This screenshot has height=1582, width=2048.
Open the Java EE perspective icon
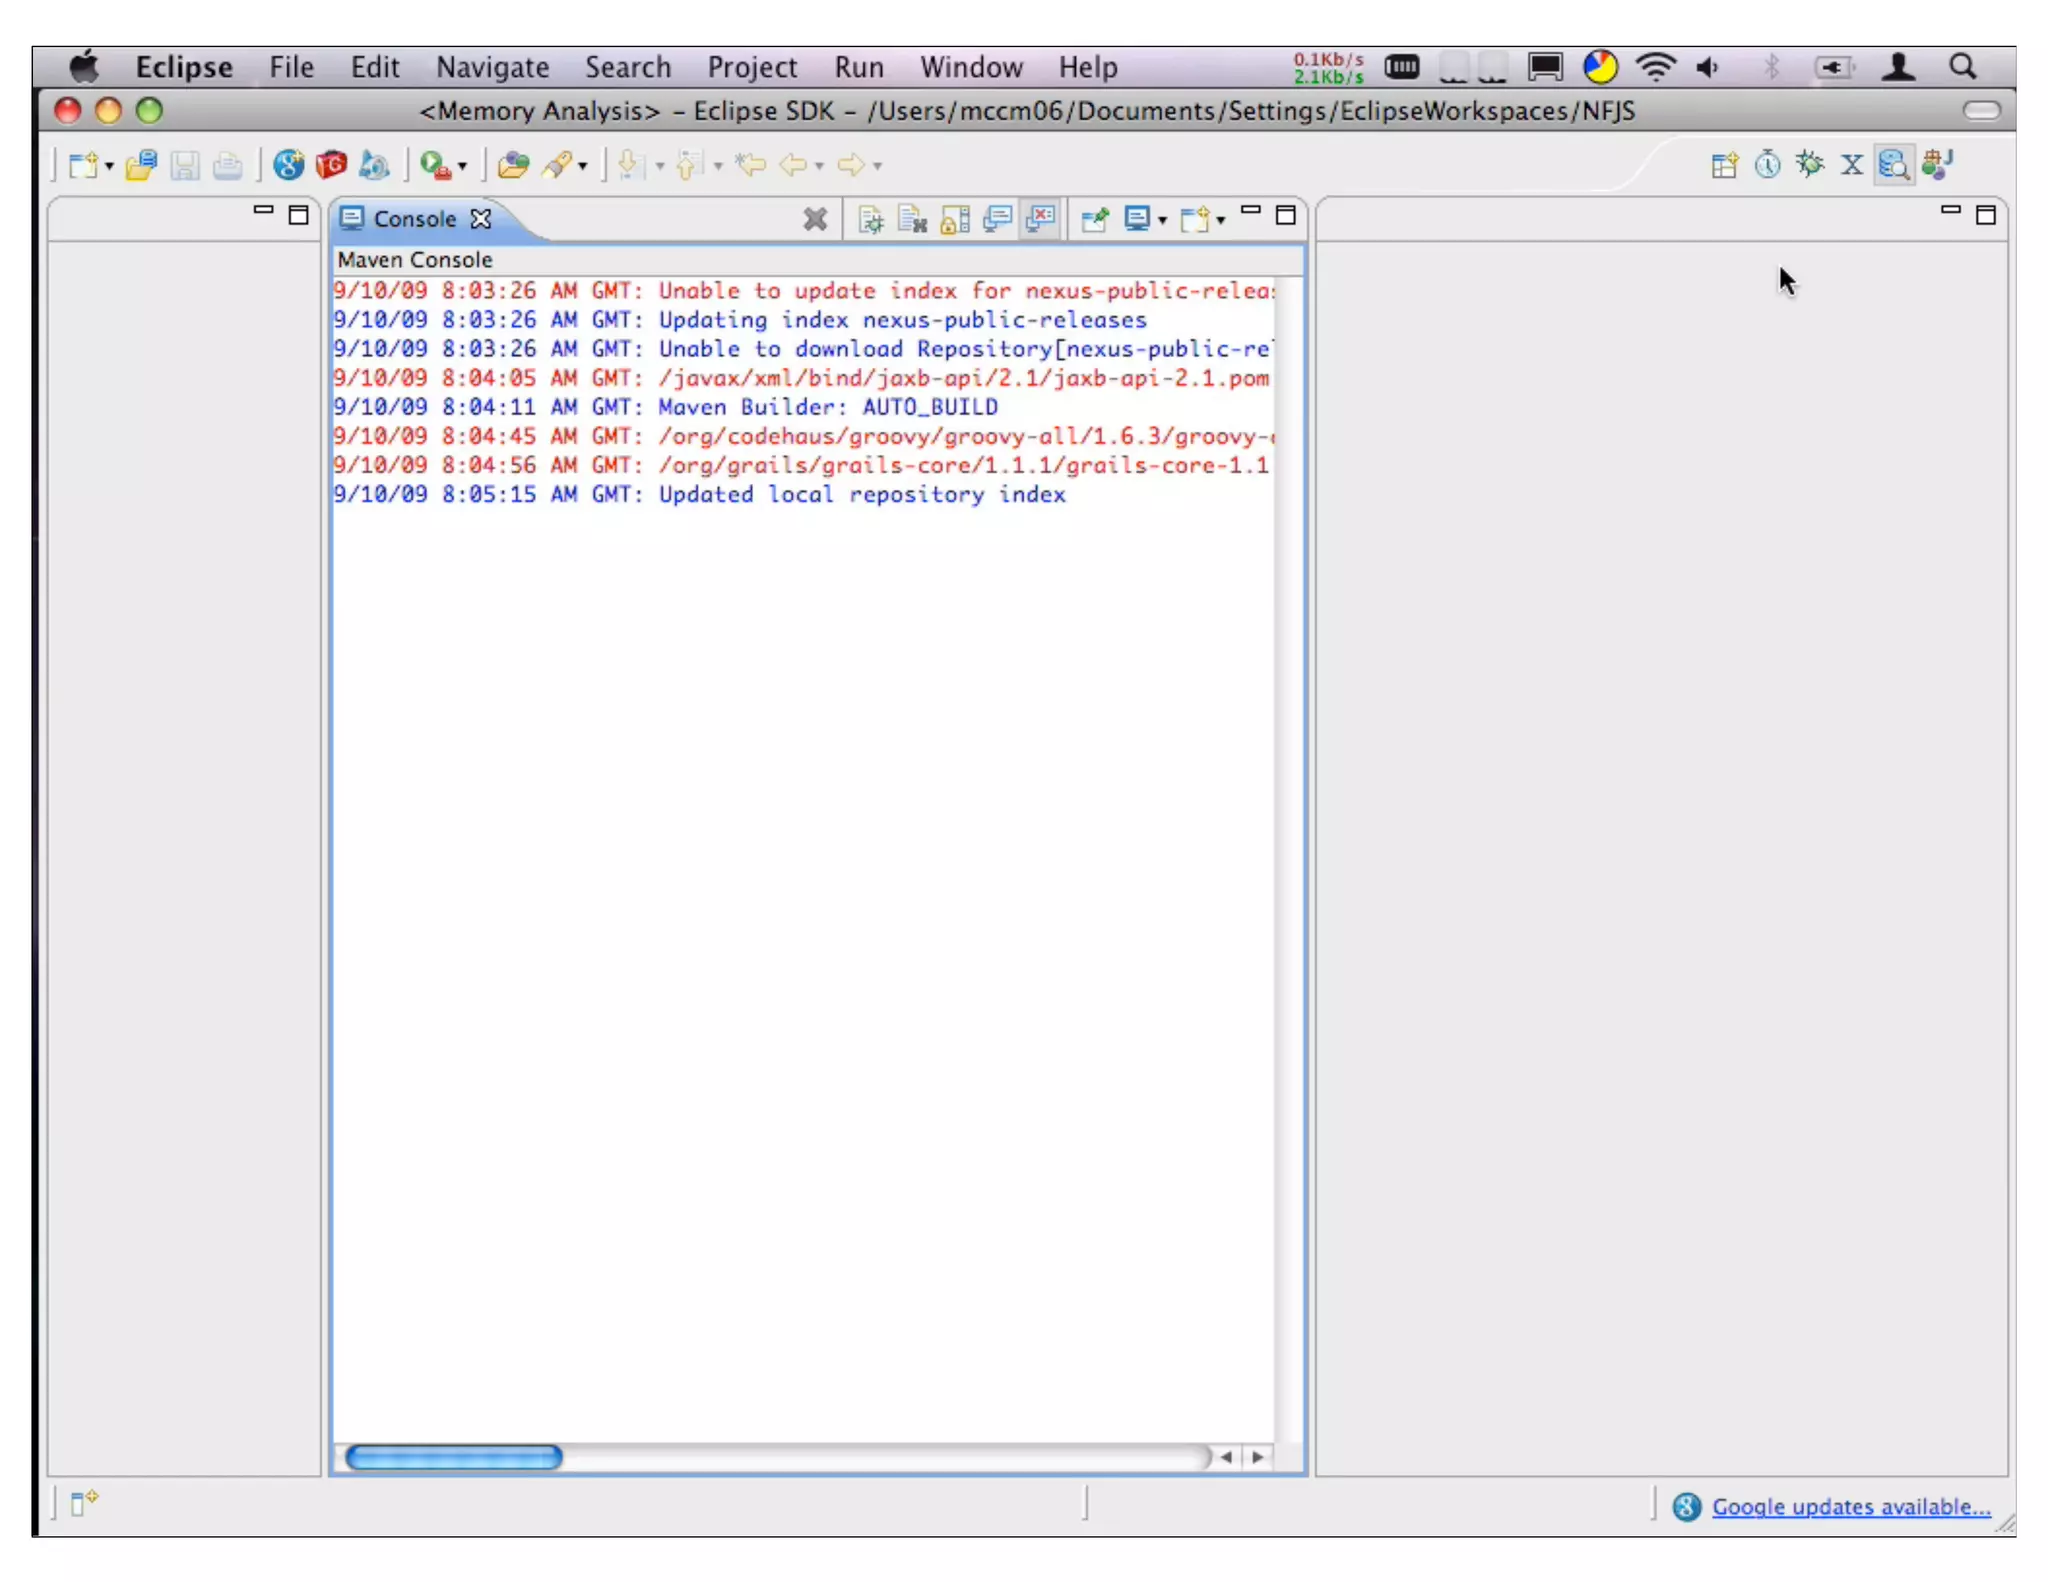(x=1937, y=165)
